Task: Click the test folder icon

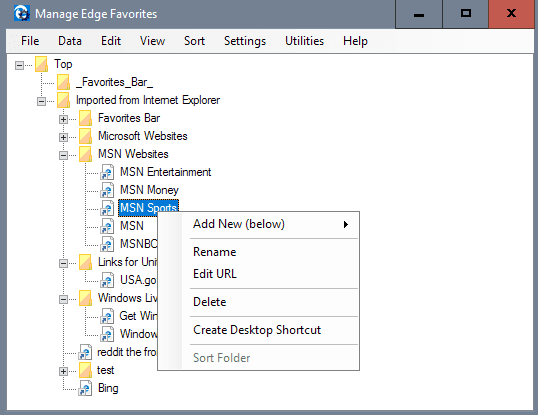Action: [x=85, y=370]
